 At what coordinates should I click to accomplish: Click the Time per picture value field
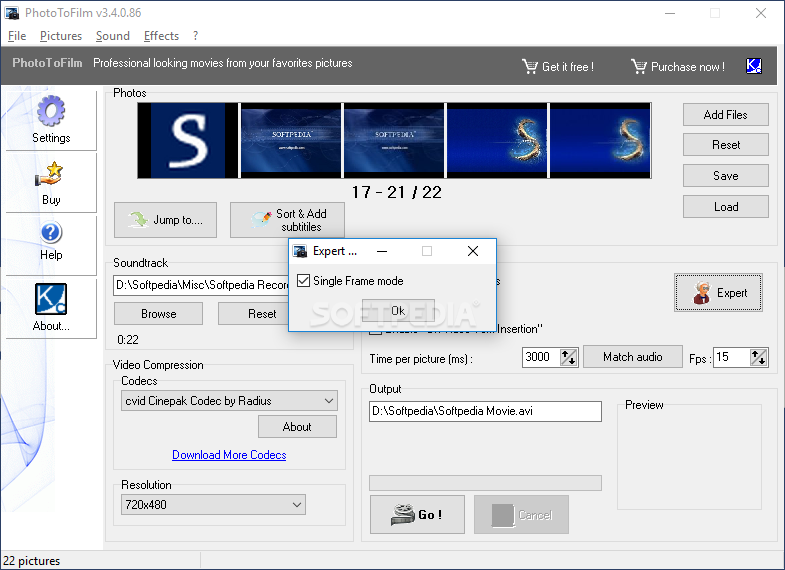coord(541,357)
